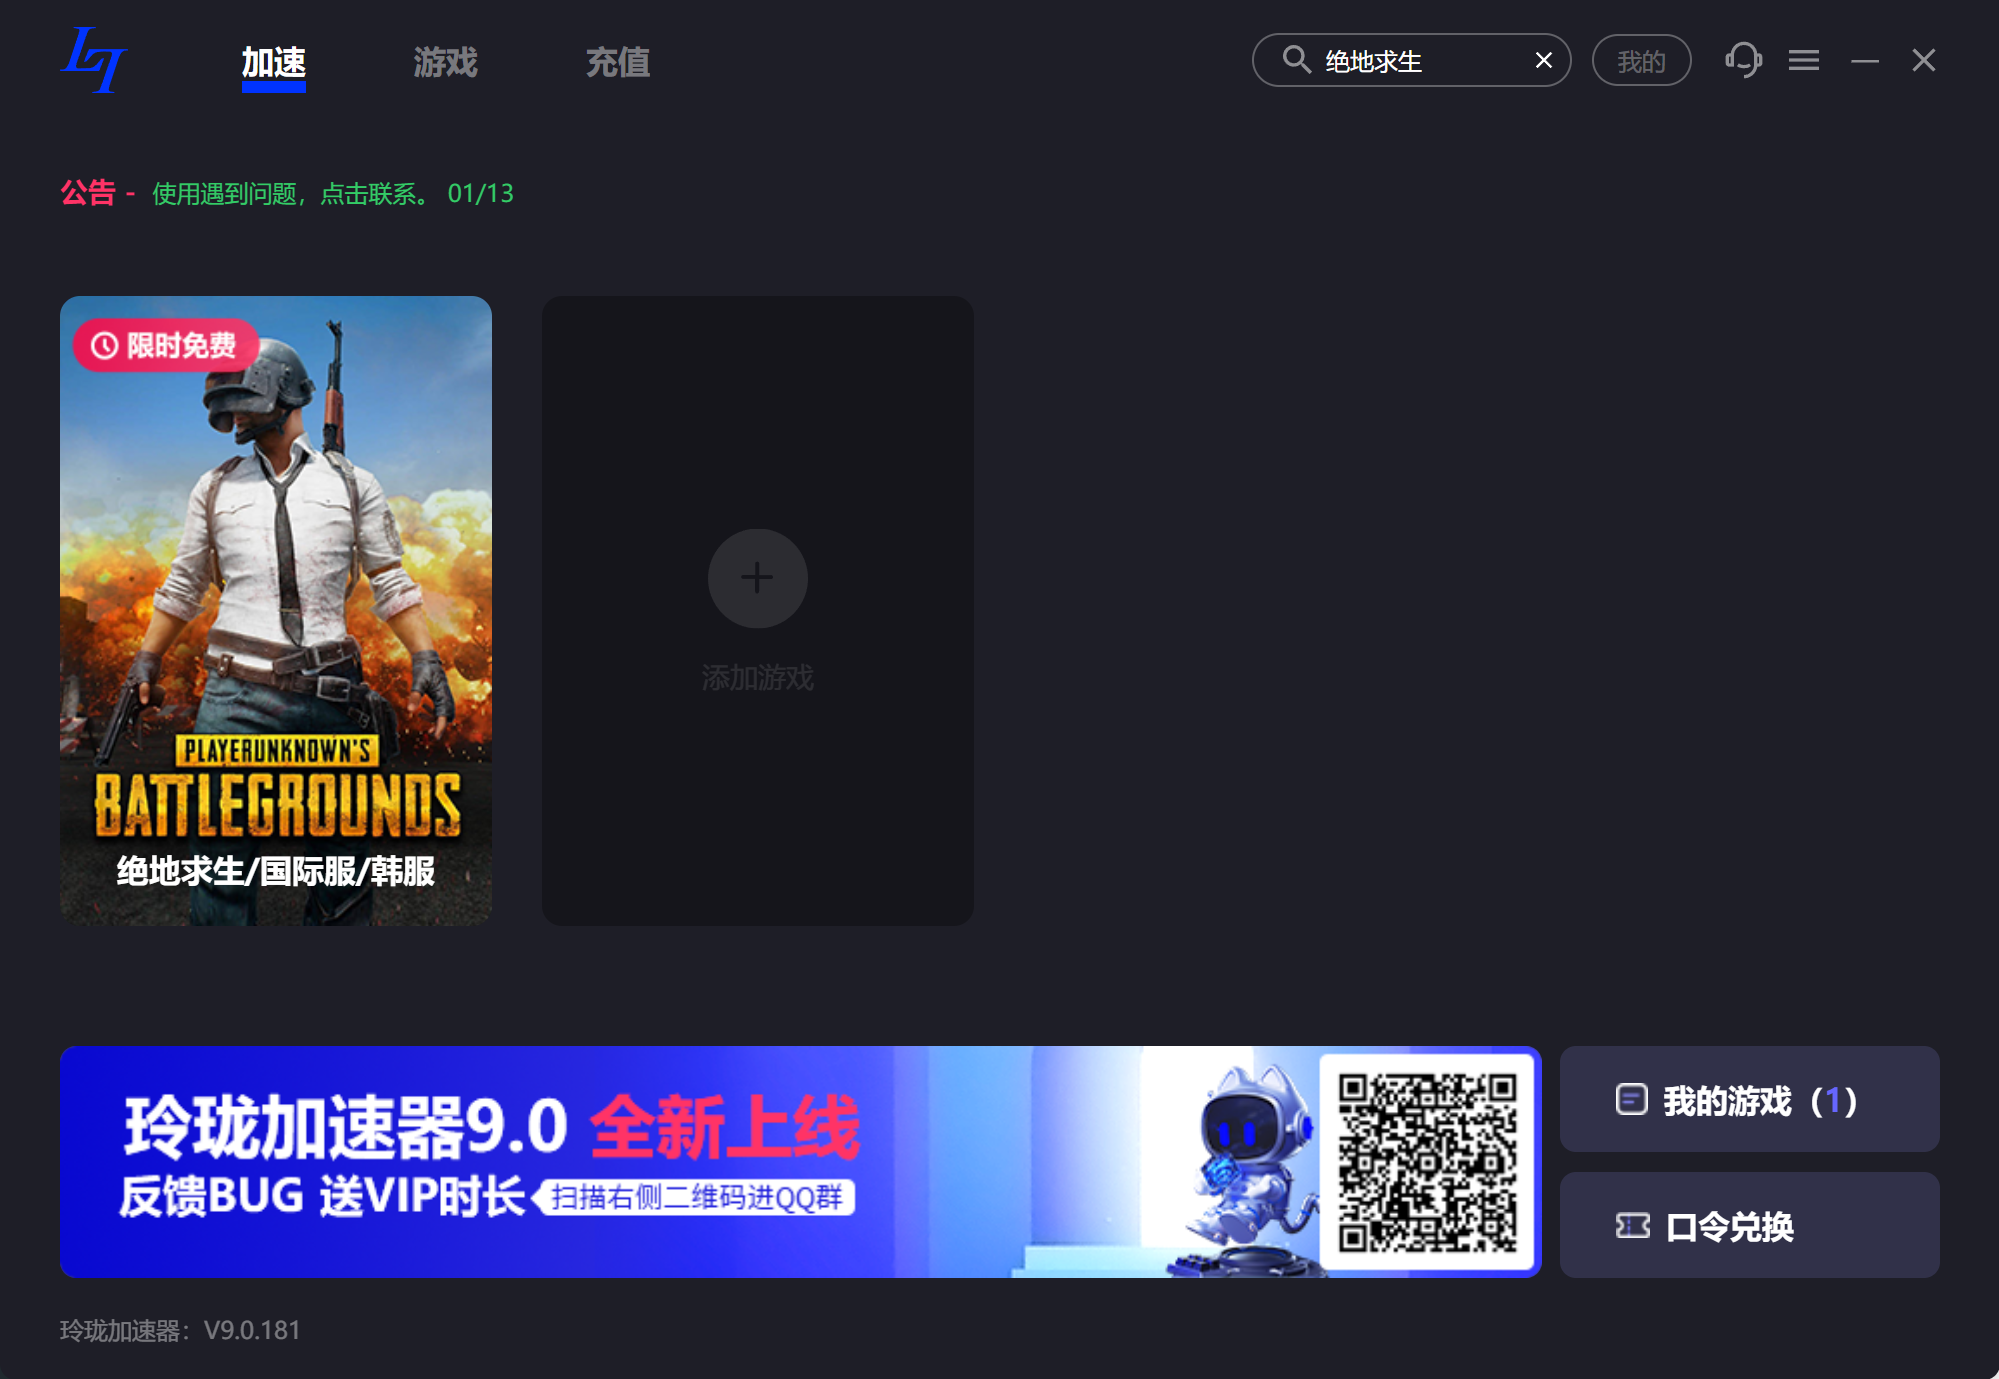Image resolution: width=1999 pixels, height=1379 pixels.
Task: Click the announcement 使用遇到问题，点击联系 link
Action: [x=291, y=193]
